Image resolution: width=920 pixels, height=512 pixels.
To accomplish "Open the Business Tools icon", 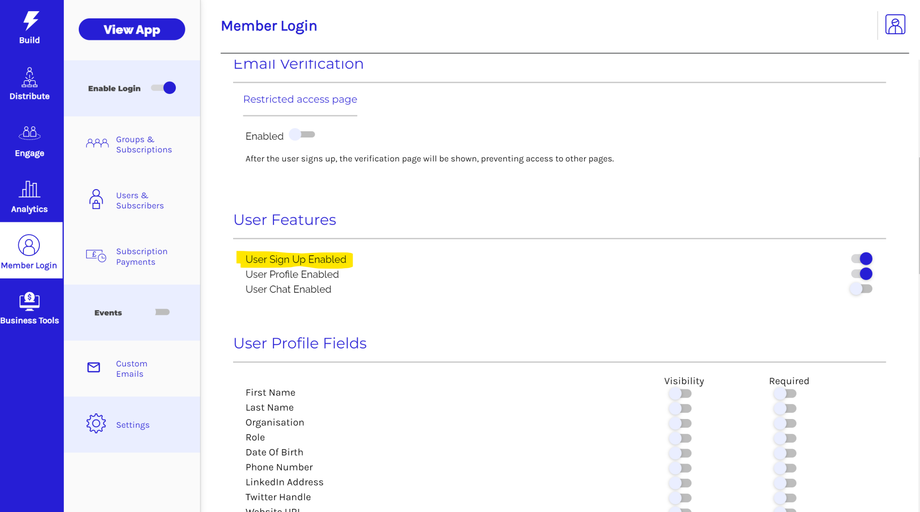I will coord(30,301).
